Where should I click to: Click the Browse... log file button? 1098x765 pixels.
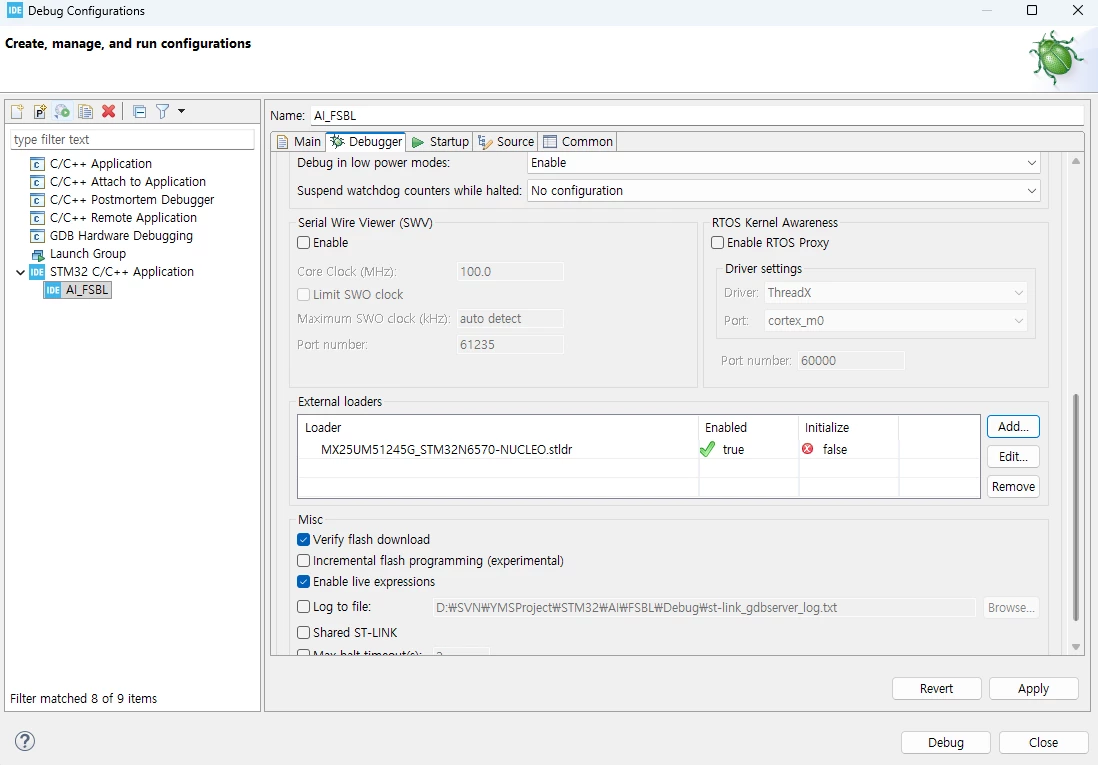coord(1011,607)
